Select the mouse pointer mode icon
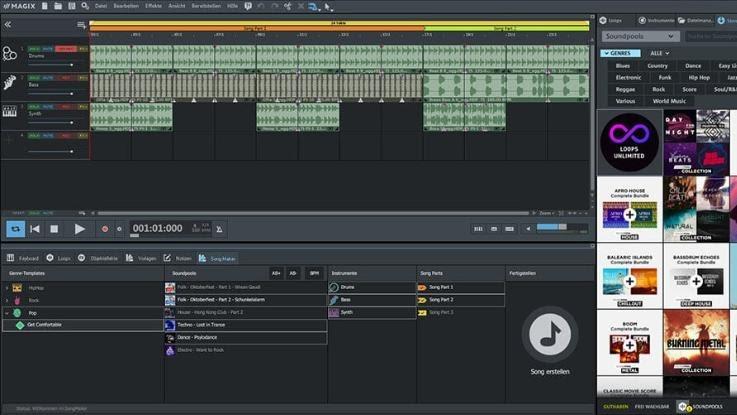Screen dimensions: 737x415 click(328, 7)
